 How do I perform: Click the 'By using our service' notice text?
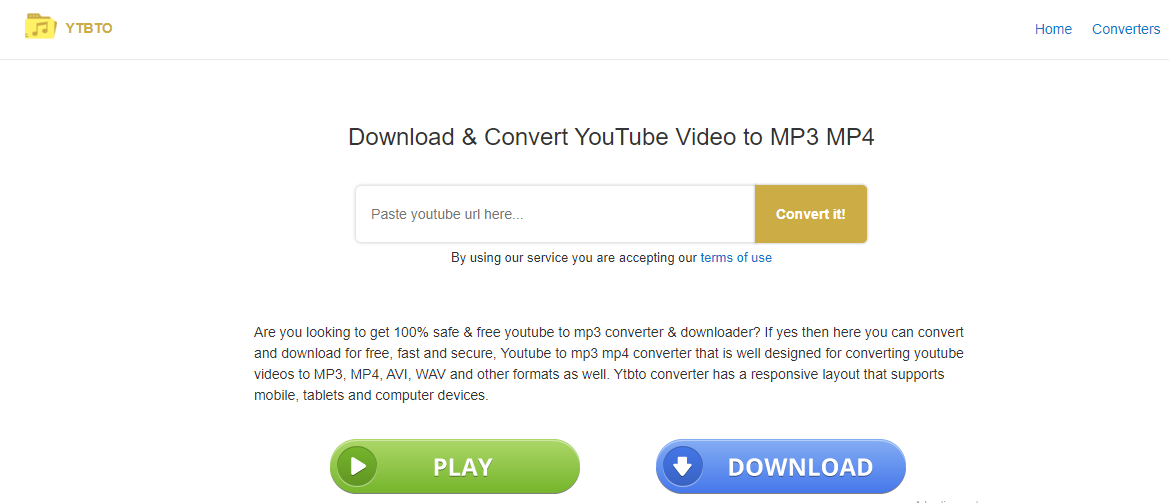(574, 258)
